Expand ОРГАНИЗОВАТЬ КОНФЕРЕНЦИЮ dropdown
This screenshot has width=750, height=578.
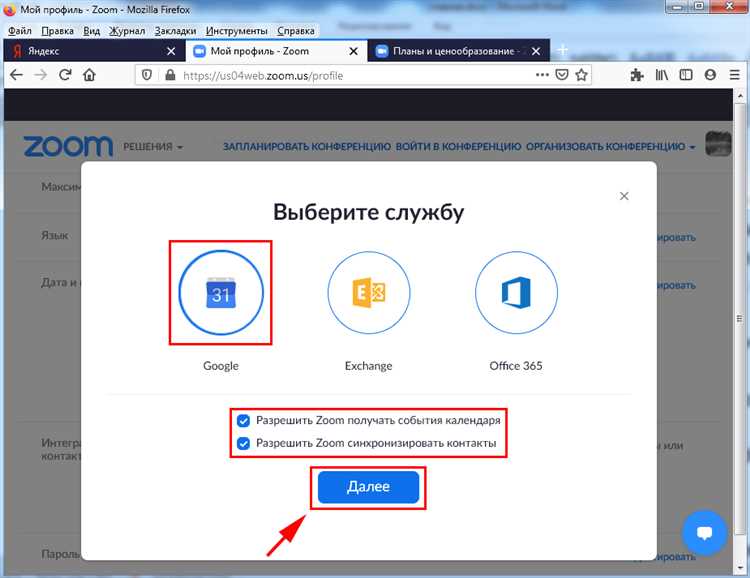611,146
